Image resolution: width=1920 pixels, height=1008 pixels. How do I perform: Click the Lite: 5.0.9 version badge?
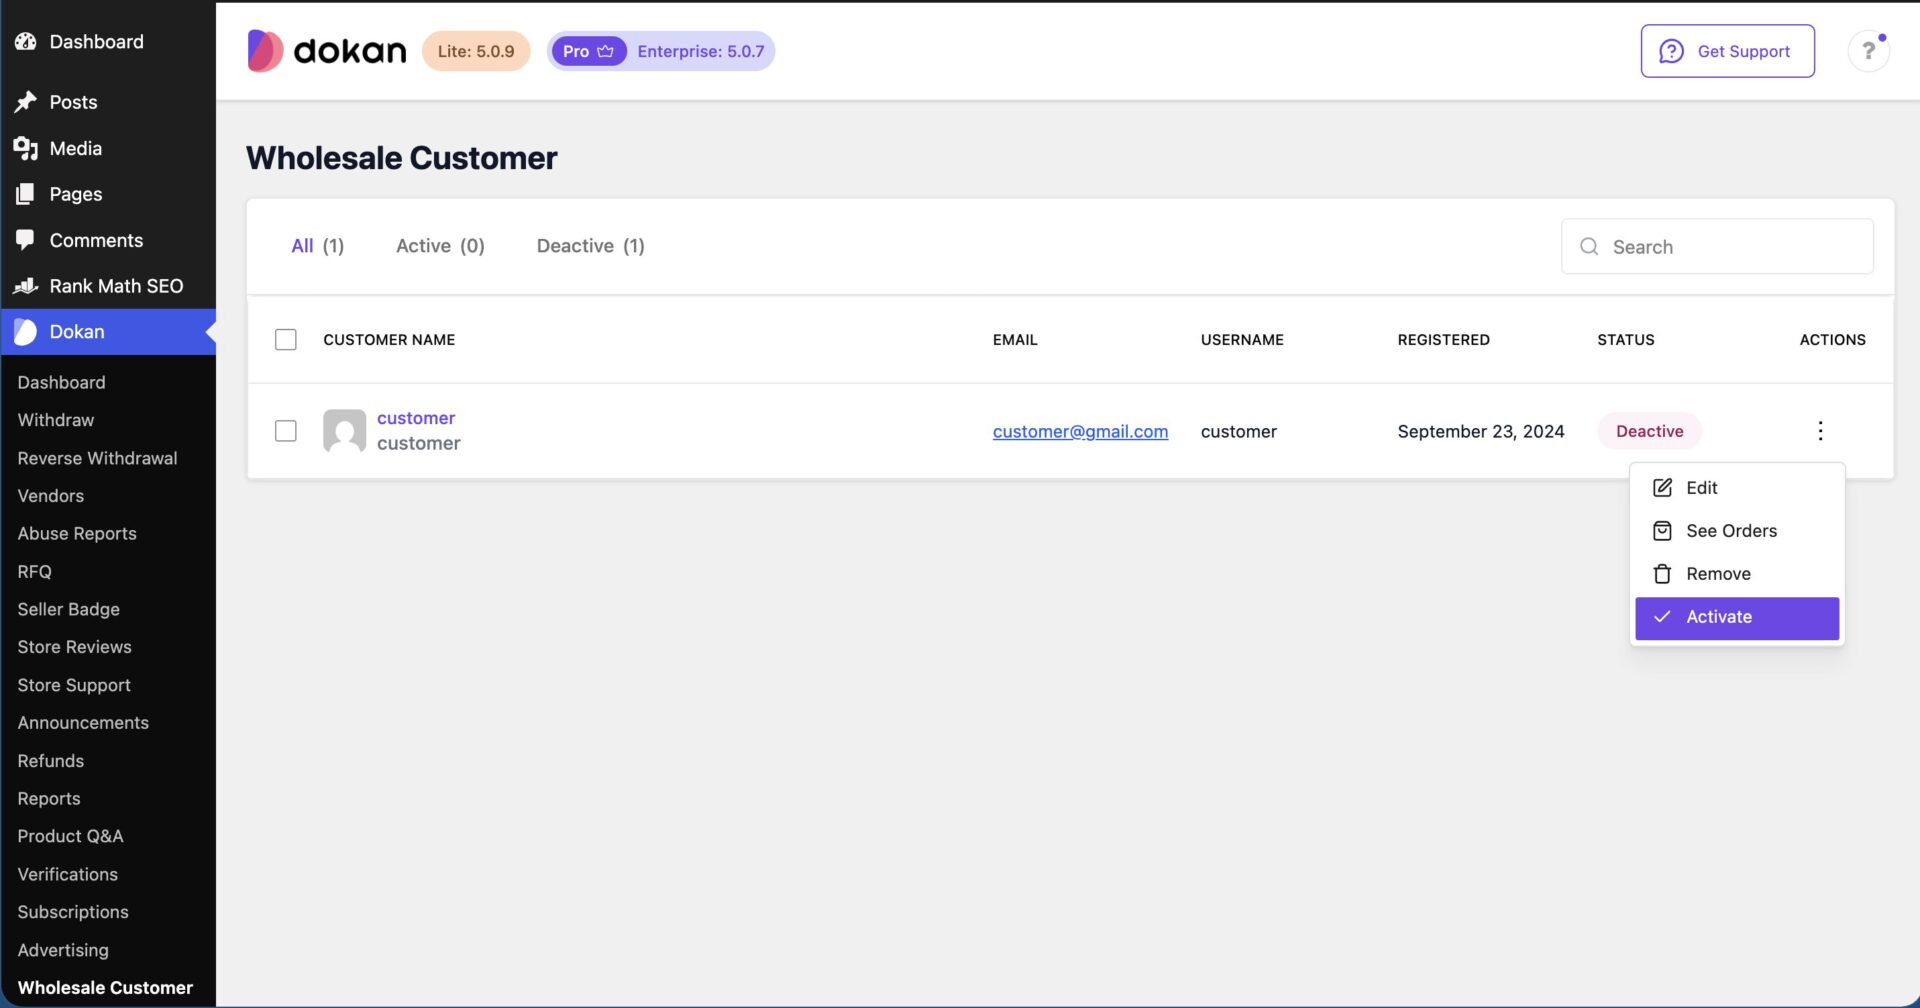476,51
